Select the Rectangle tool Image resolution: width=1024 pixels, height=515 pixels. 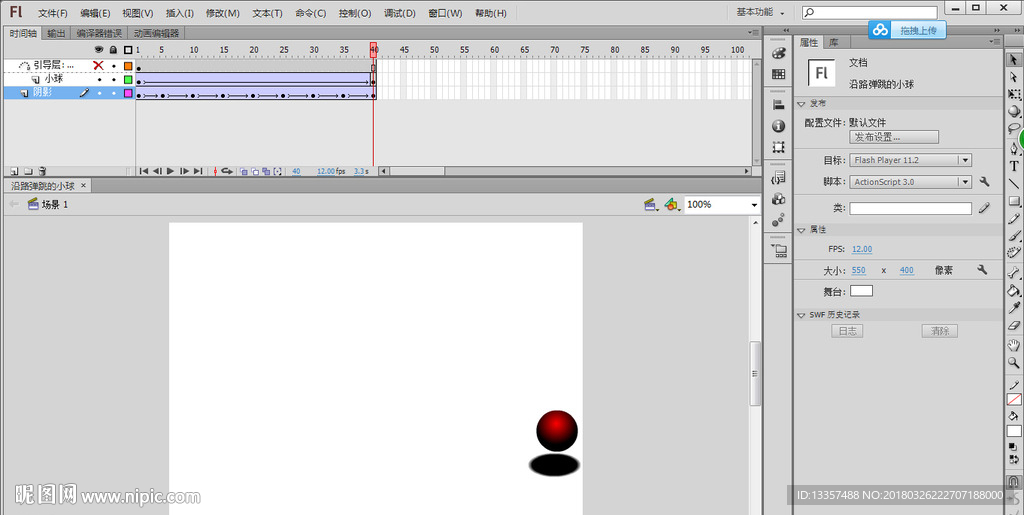pos(1014,202)
